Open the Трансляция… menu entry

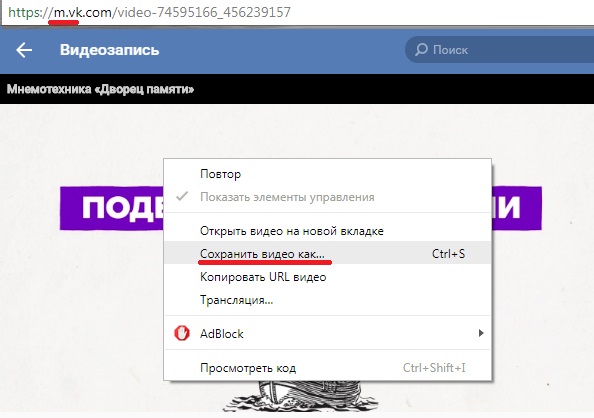236,300
